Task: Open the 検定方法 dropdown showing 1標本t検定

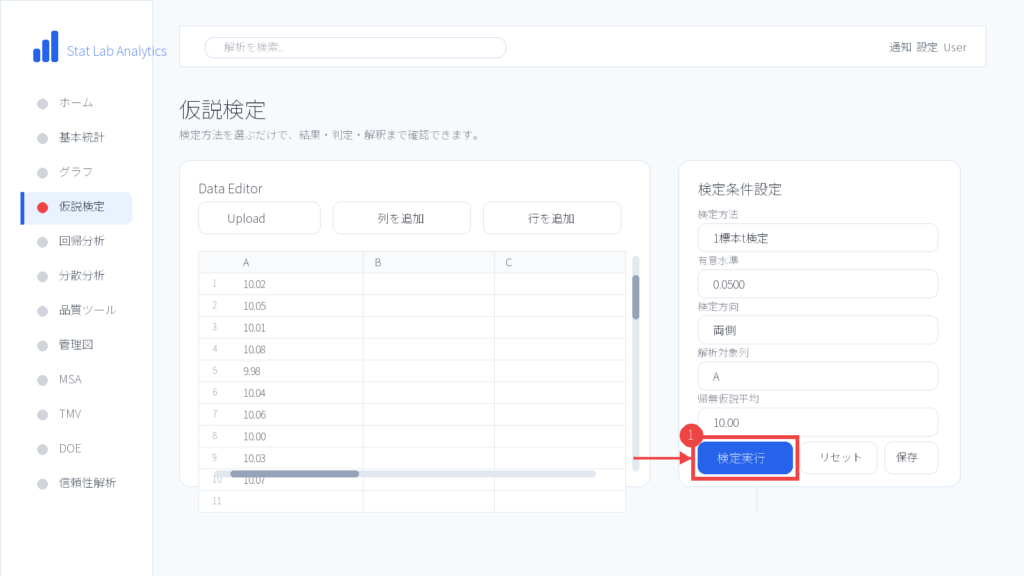Action: coord(818,238)
